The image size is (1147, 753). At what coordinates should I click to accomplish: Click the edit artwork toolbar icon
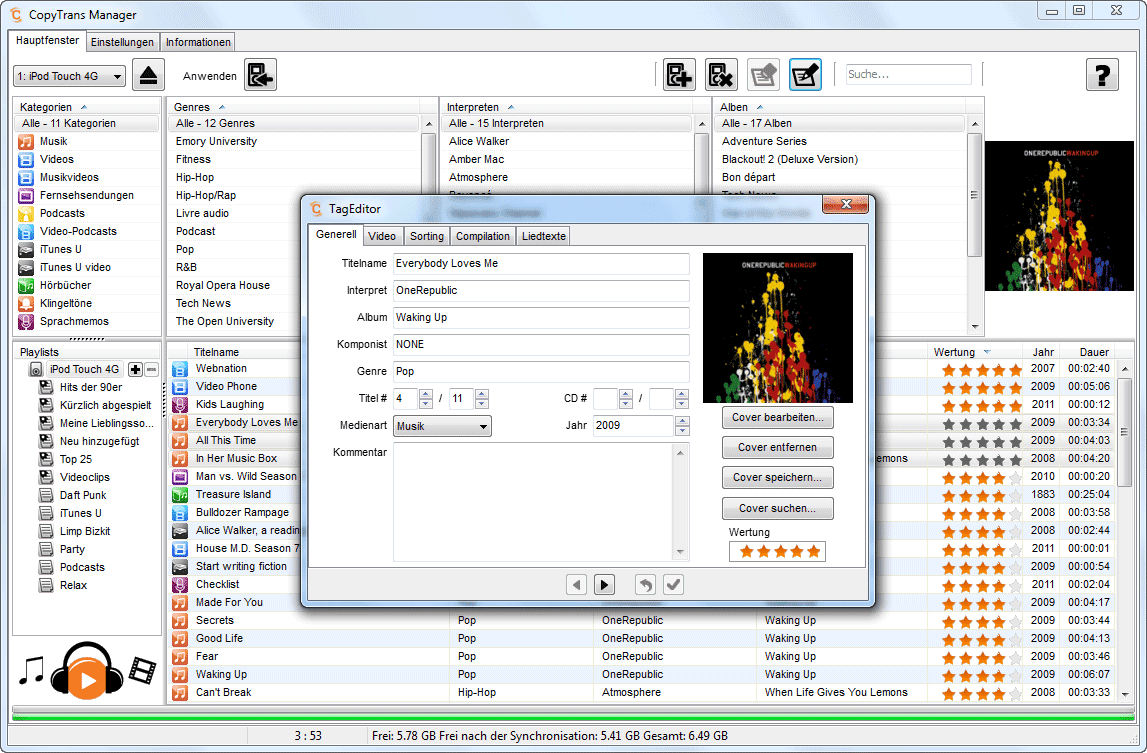pos(763,75)
